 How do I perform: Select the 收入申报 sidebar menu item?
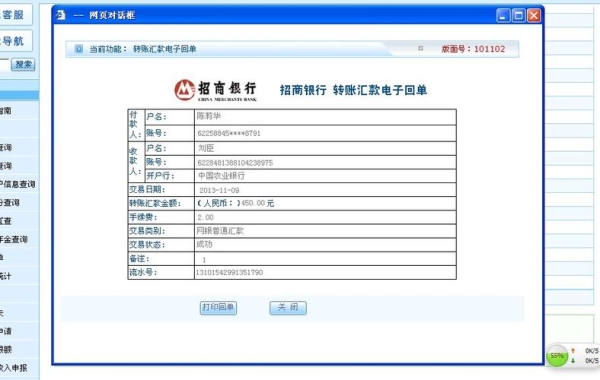coord(14,368)
